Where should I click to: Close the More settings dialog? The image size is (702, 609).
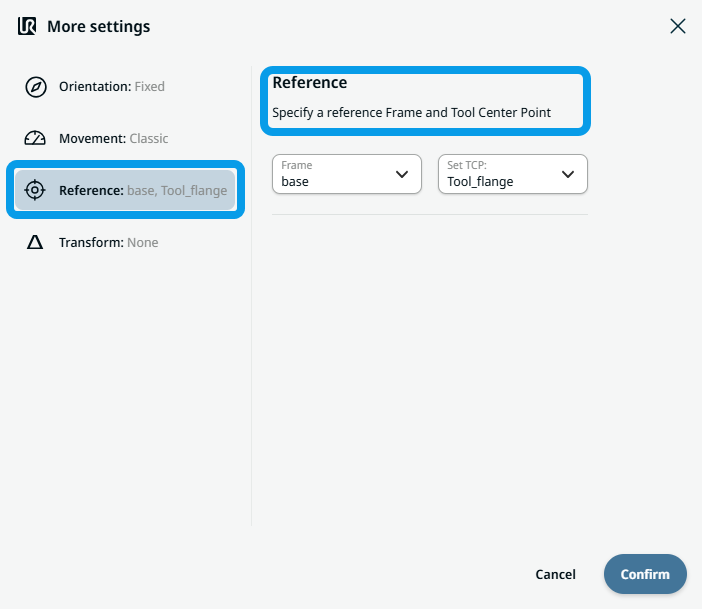[x=678, y=27]
